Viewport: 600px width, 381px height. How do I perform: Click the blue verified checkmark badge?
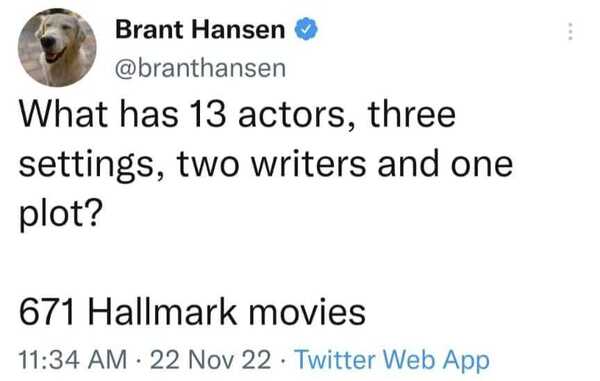(306, 29)
